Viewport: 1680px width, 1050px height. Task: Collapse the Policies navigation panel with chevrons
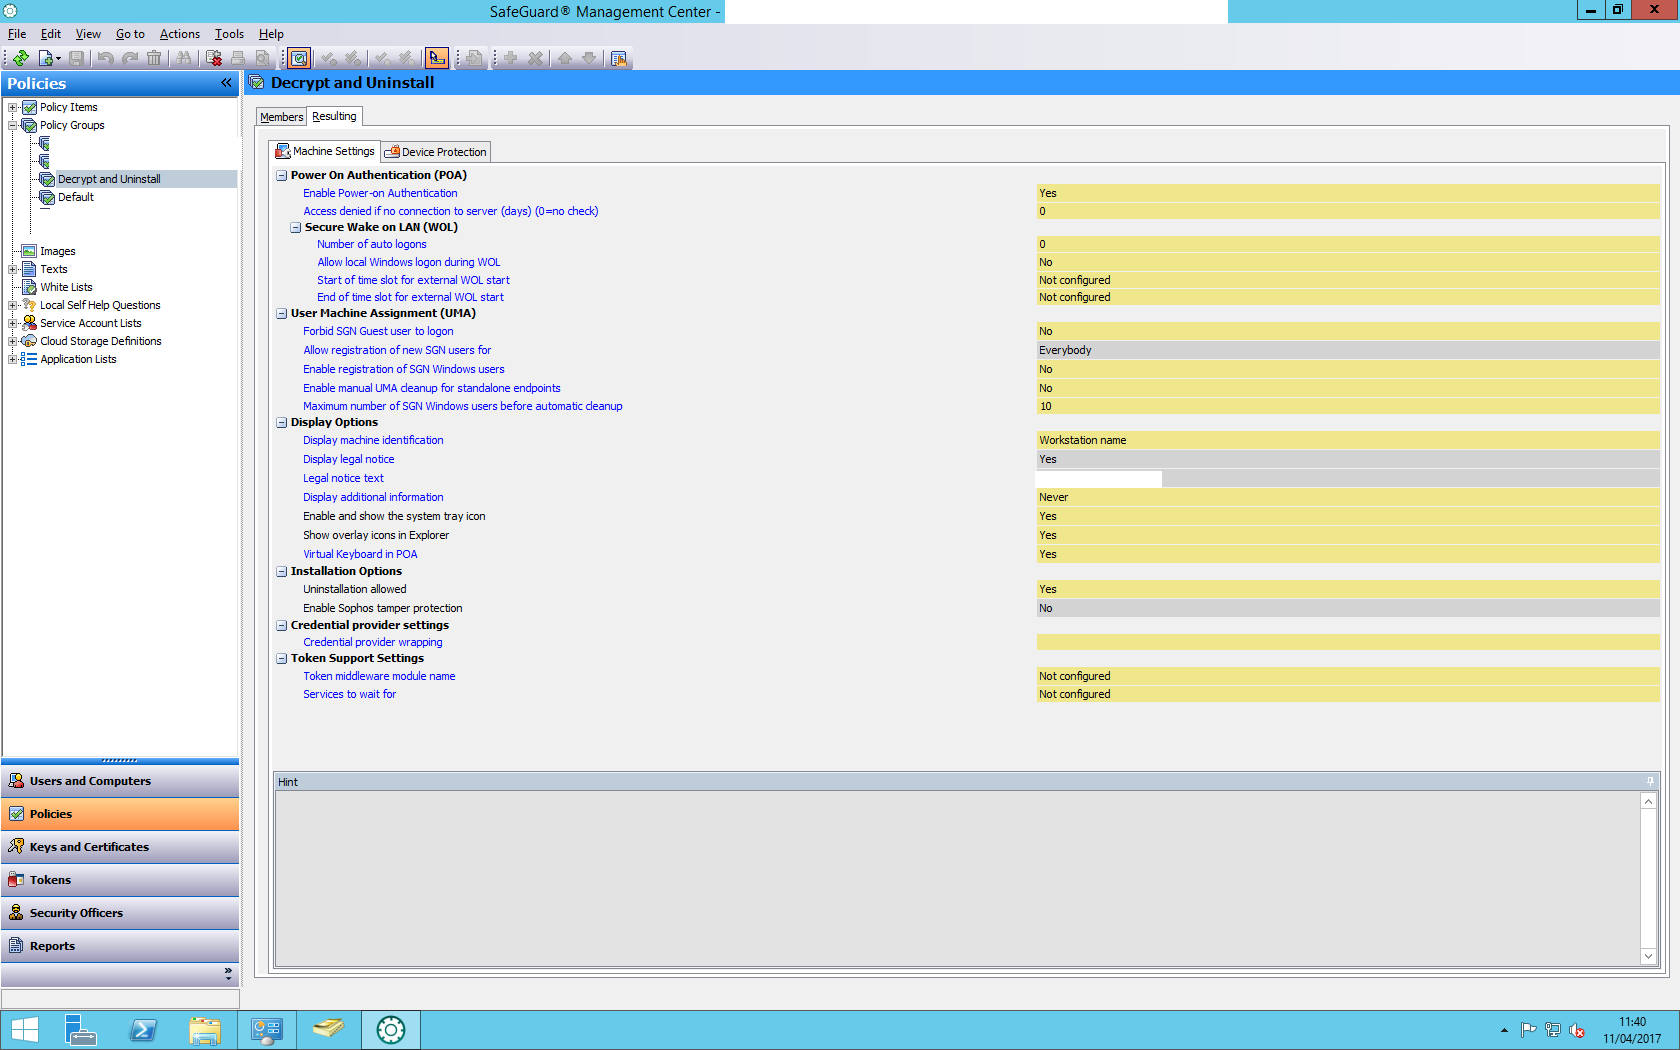226,83
